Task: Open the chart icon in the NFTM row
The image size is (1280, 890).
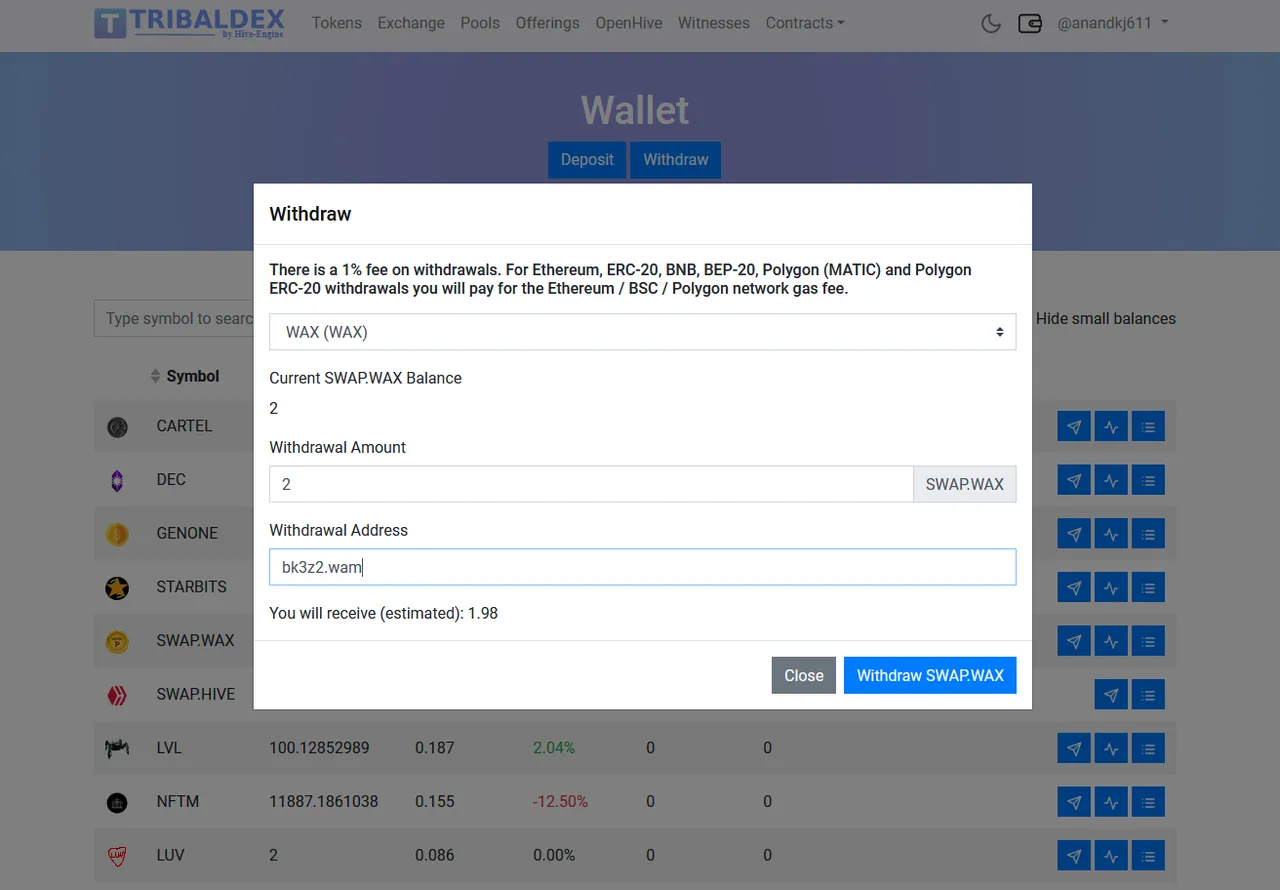Action: point(1111,802)
